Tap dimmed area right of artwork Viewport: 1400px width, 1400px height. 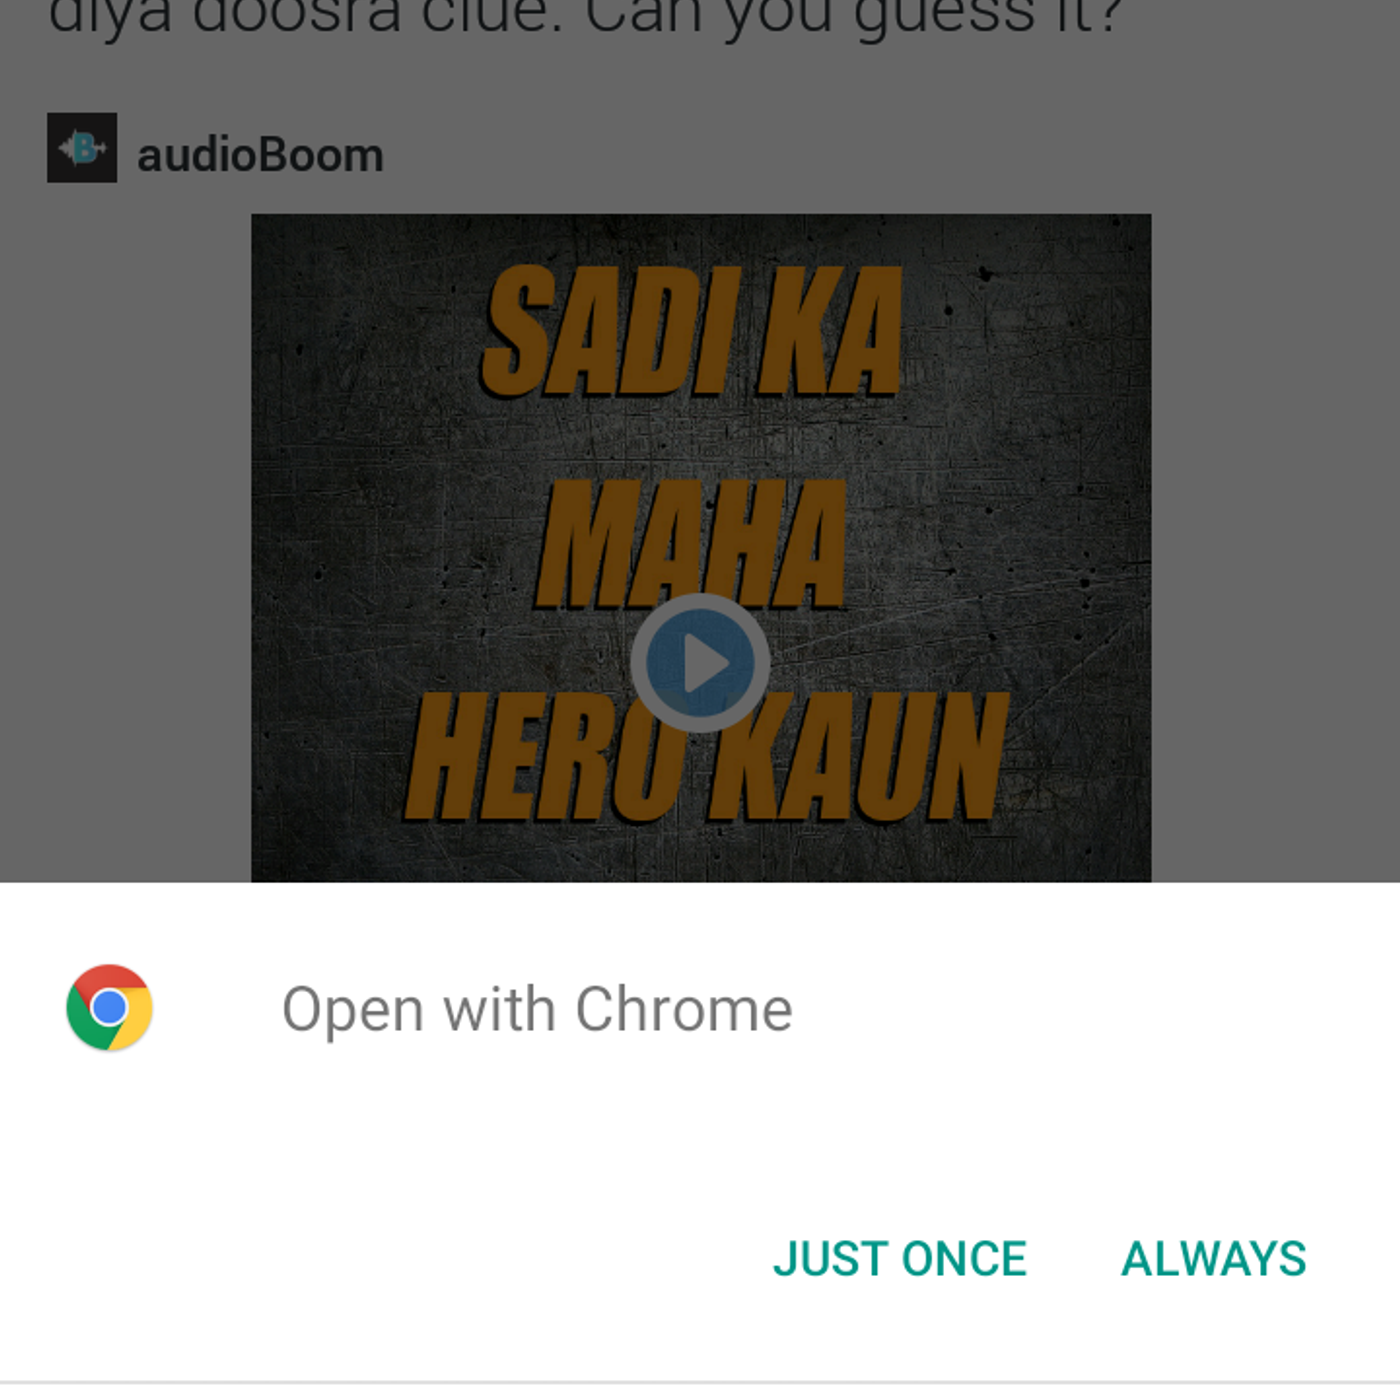pos(1276,548)
